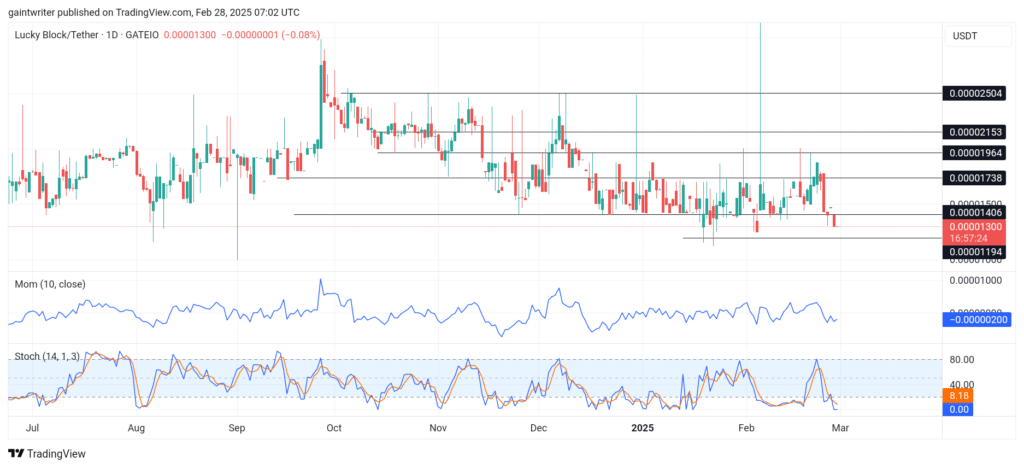The width and height of the screenshot is (1024, 468).
Task: Click the blue −0.00000200 momentum value label
Action: pos(976,320)
